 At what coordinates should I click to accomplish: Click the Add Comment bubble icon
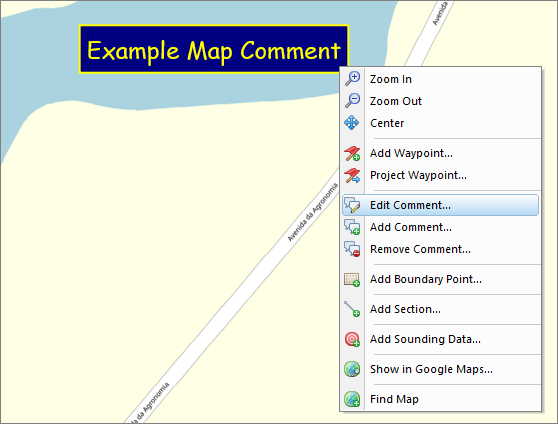tap(352, 227)
